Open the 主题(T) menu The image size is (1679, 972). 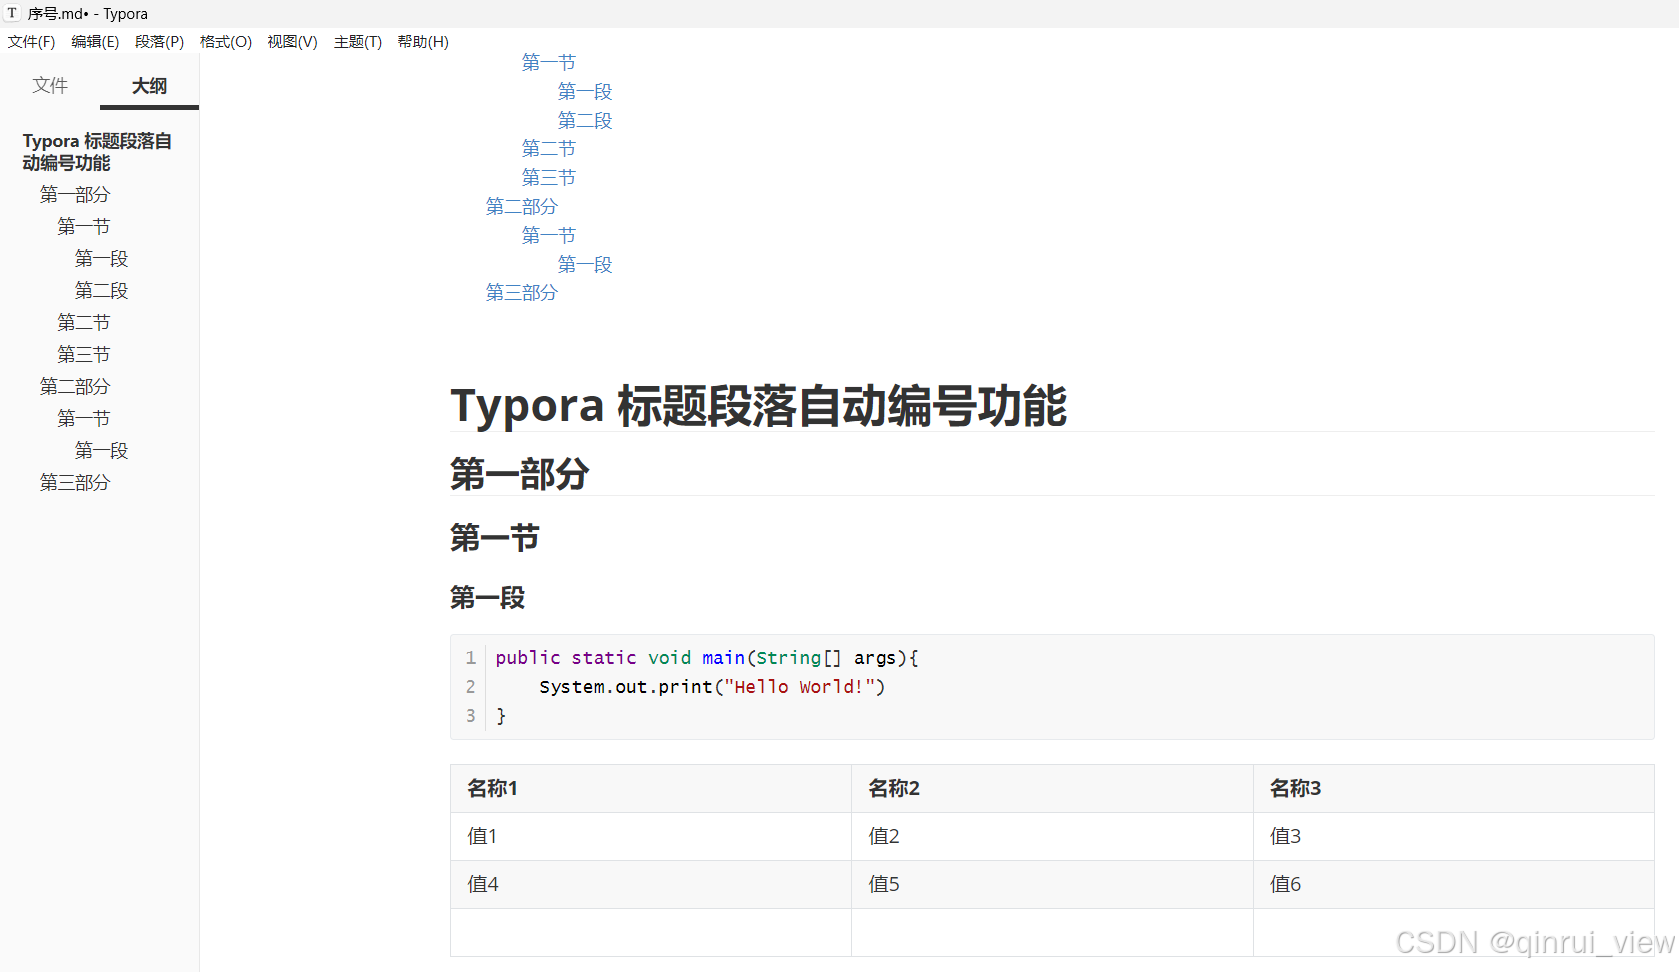358,42
